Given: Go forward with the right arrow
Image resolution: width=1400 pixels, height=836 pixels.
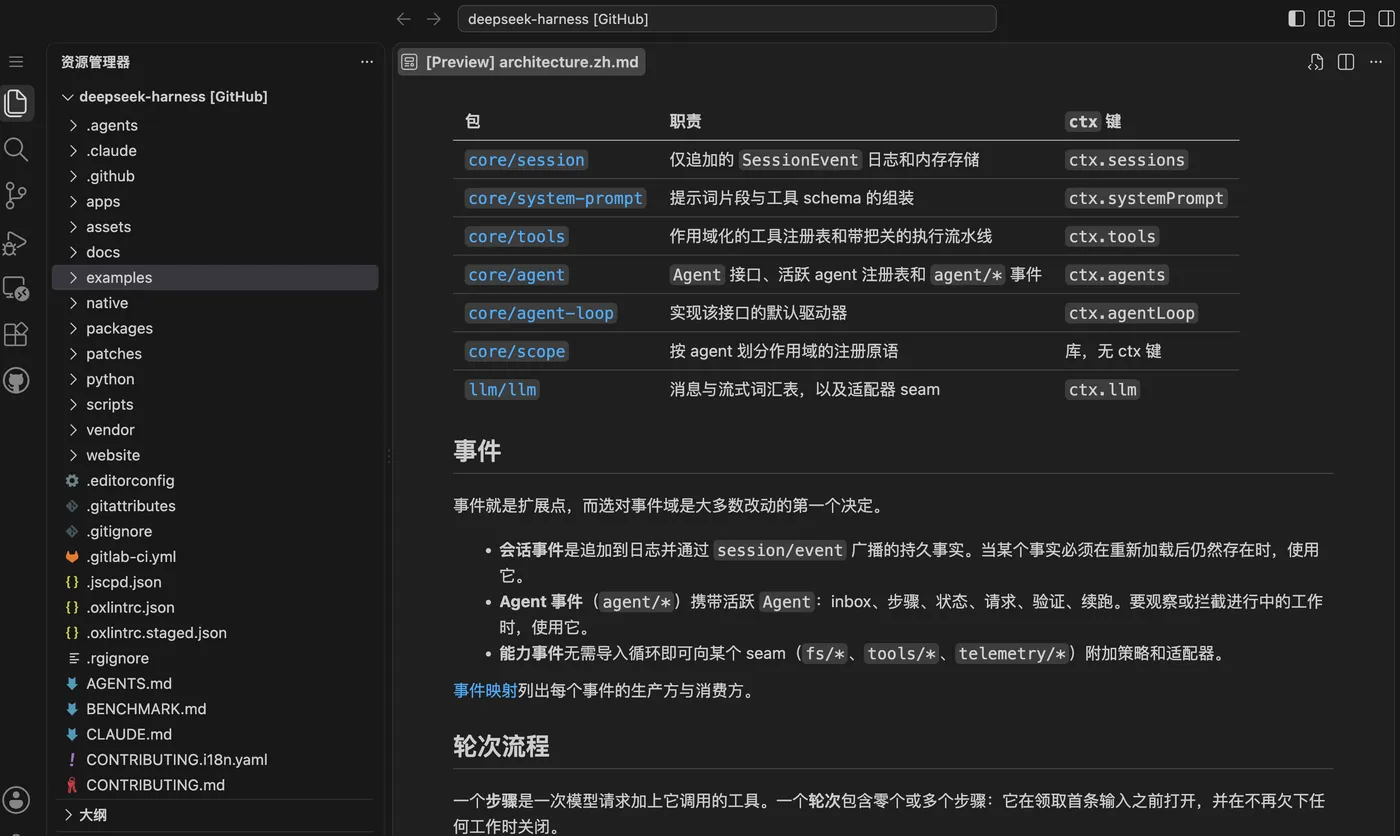Looking at the screenshot, I should (434, 19).
